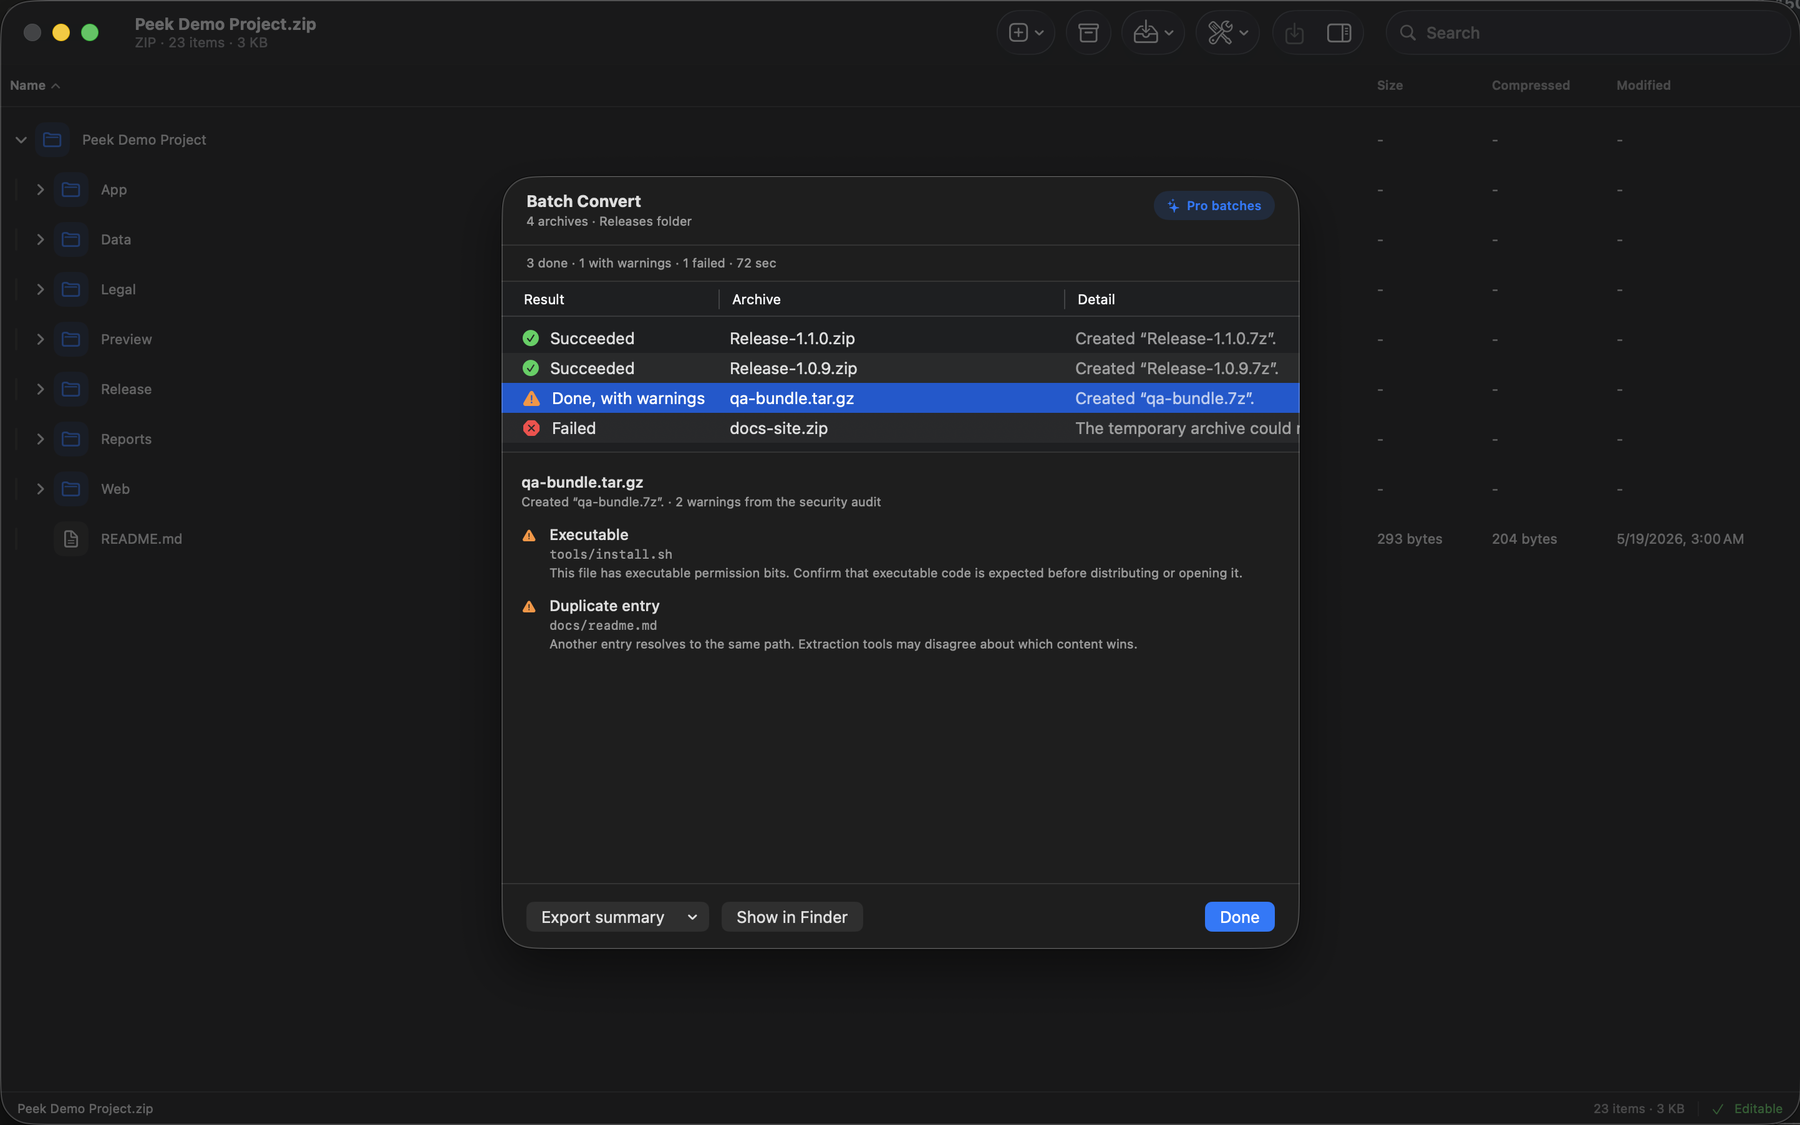Collapse the Peek Demo Project folder
The height and width of the screenshot is (1125, 1800).
tap(21, 140)
